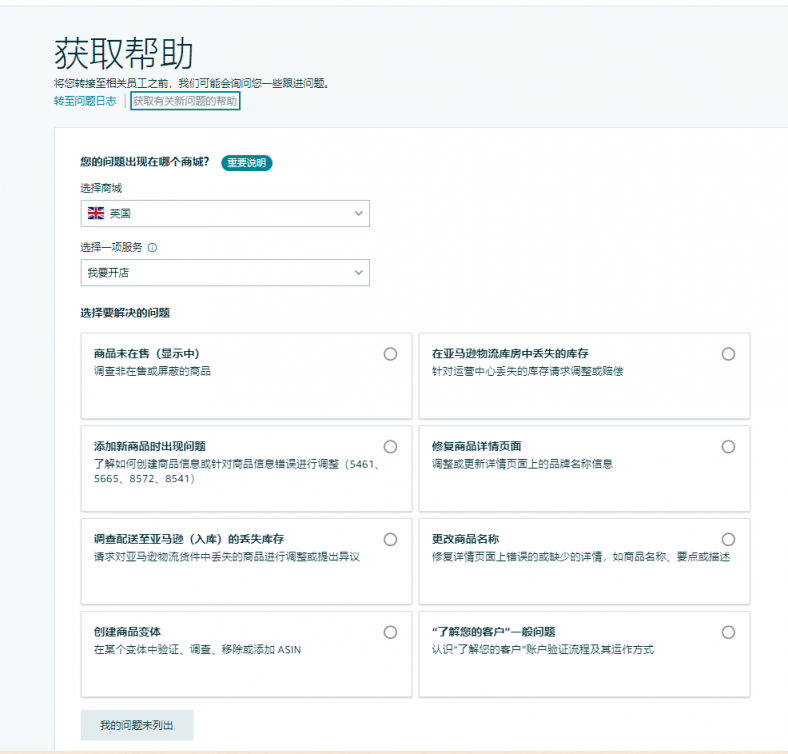Select radio for 修复商品详情页面
This screenshot has height=754, width=788.
[728, 446]
